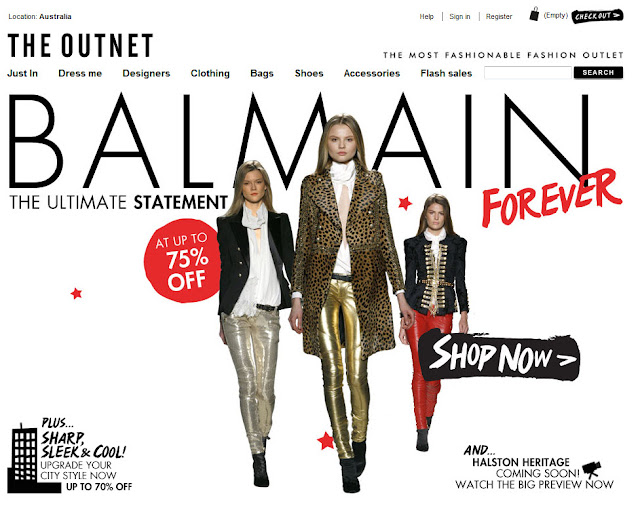Click the movie camera icon
Viewport: 640px width, 506px height.
592,469
